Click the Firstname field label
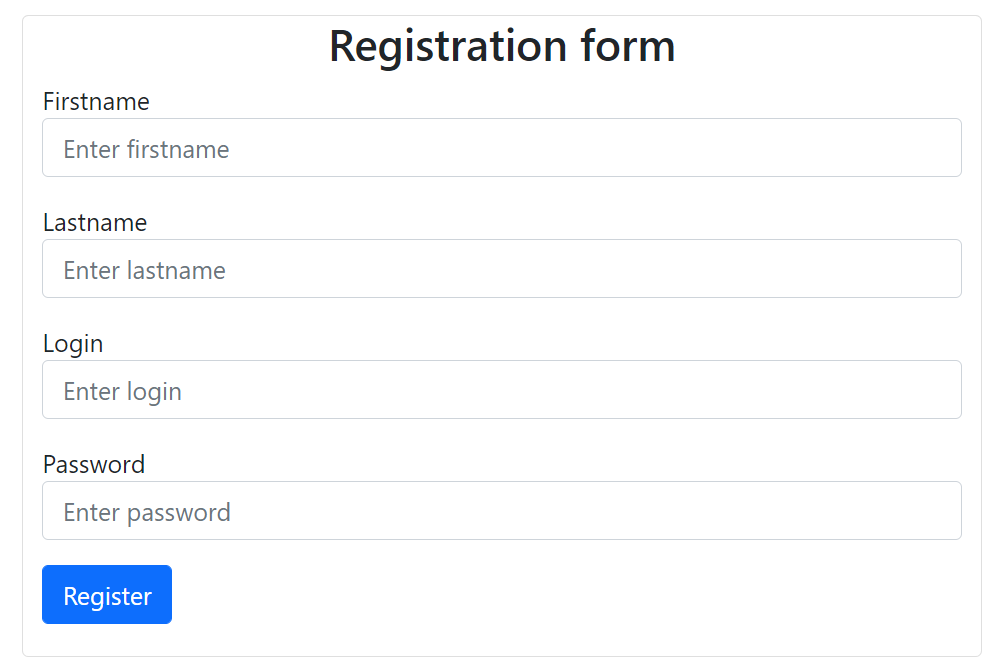The height and width of the screenshot is (670, 997). [96, 101]
